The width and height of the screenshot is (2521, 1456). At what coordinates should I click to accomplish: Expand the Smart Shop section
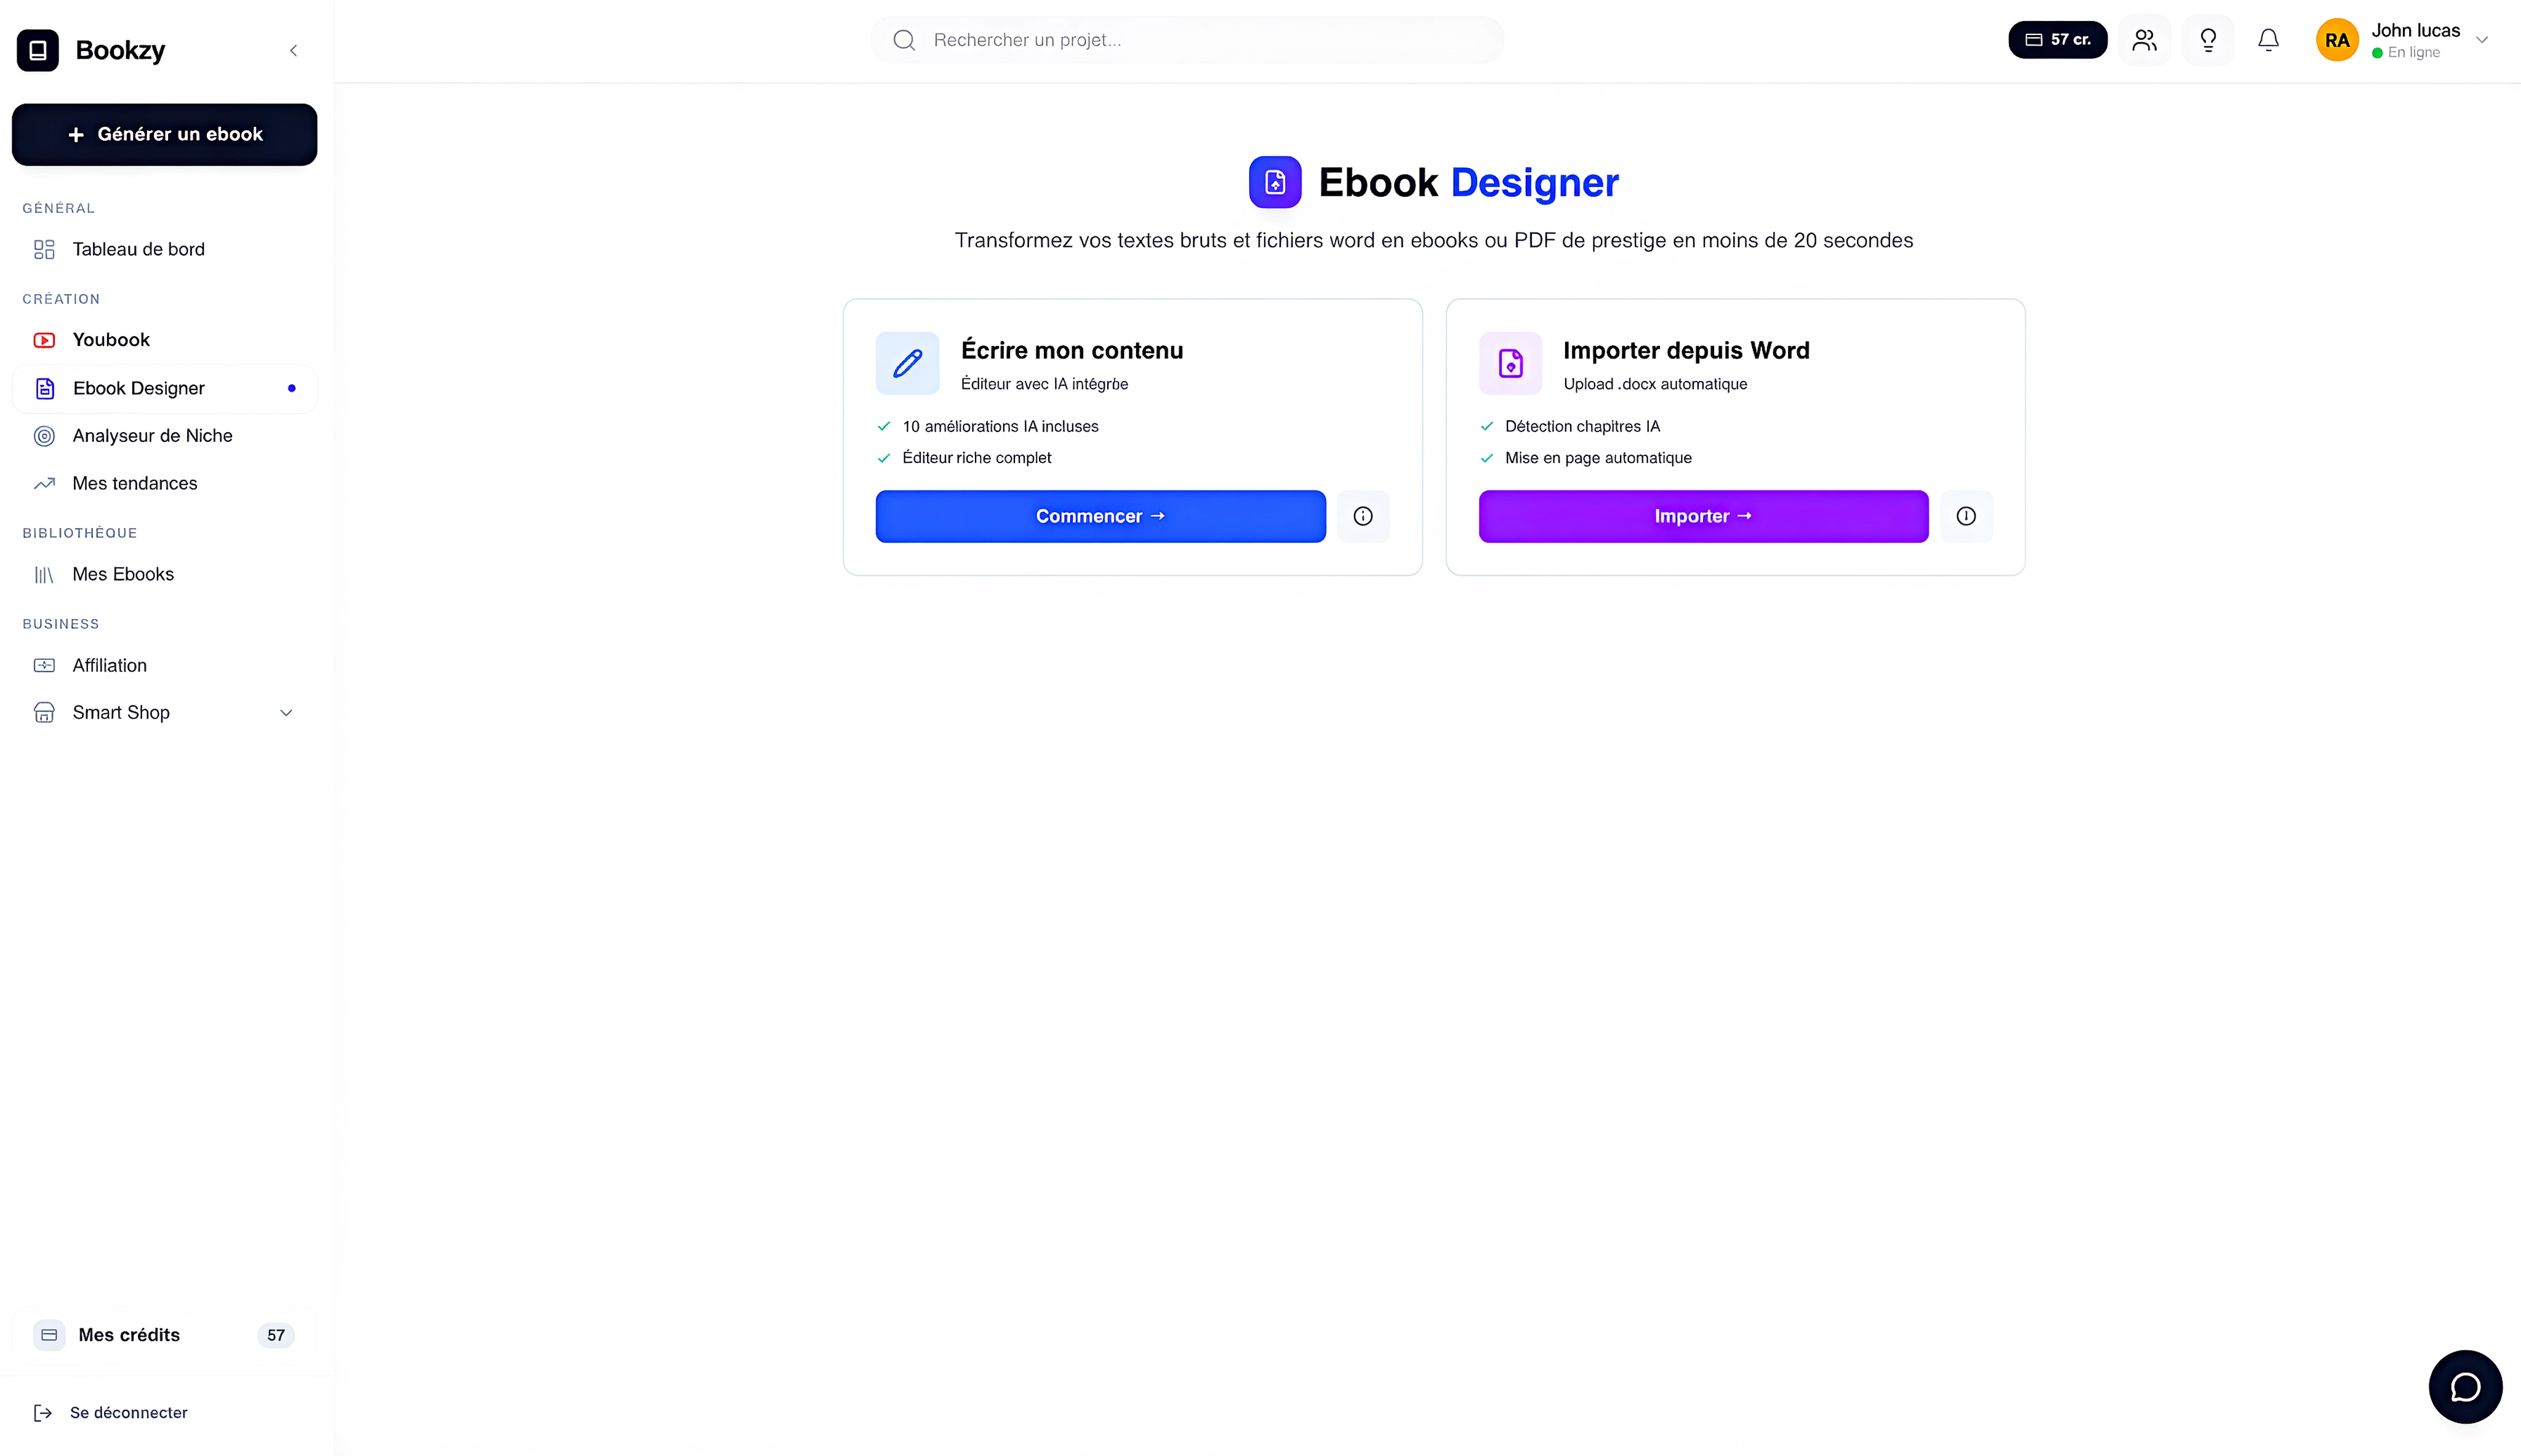click(x=286, y=712)
